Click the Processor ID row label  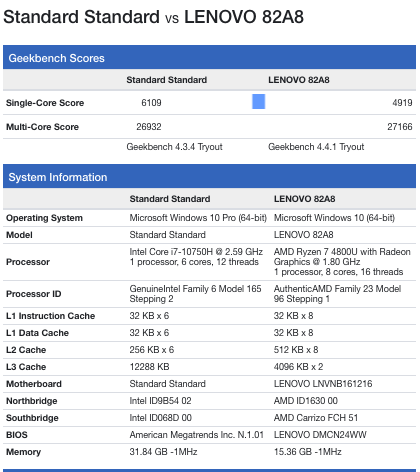[x=34, y=294]
